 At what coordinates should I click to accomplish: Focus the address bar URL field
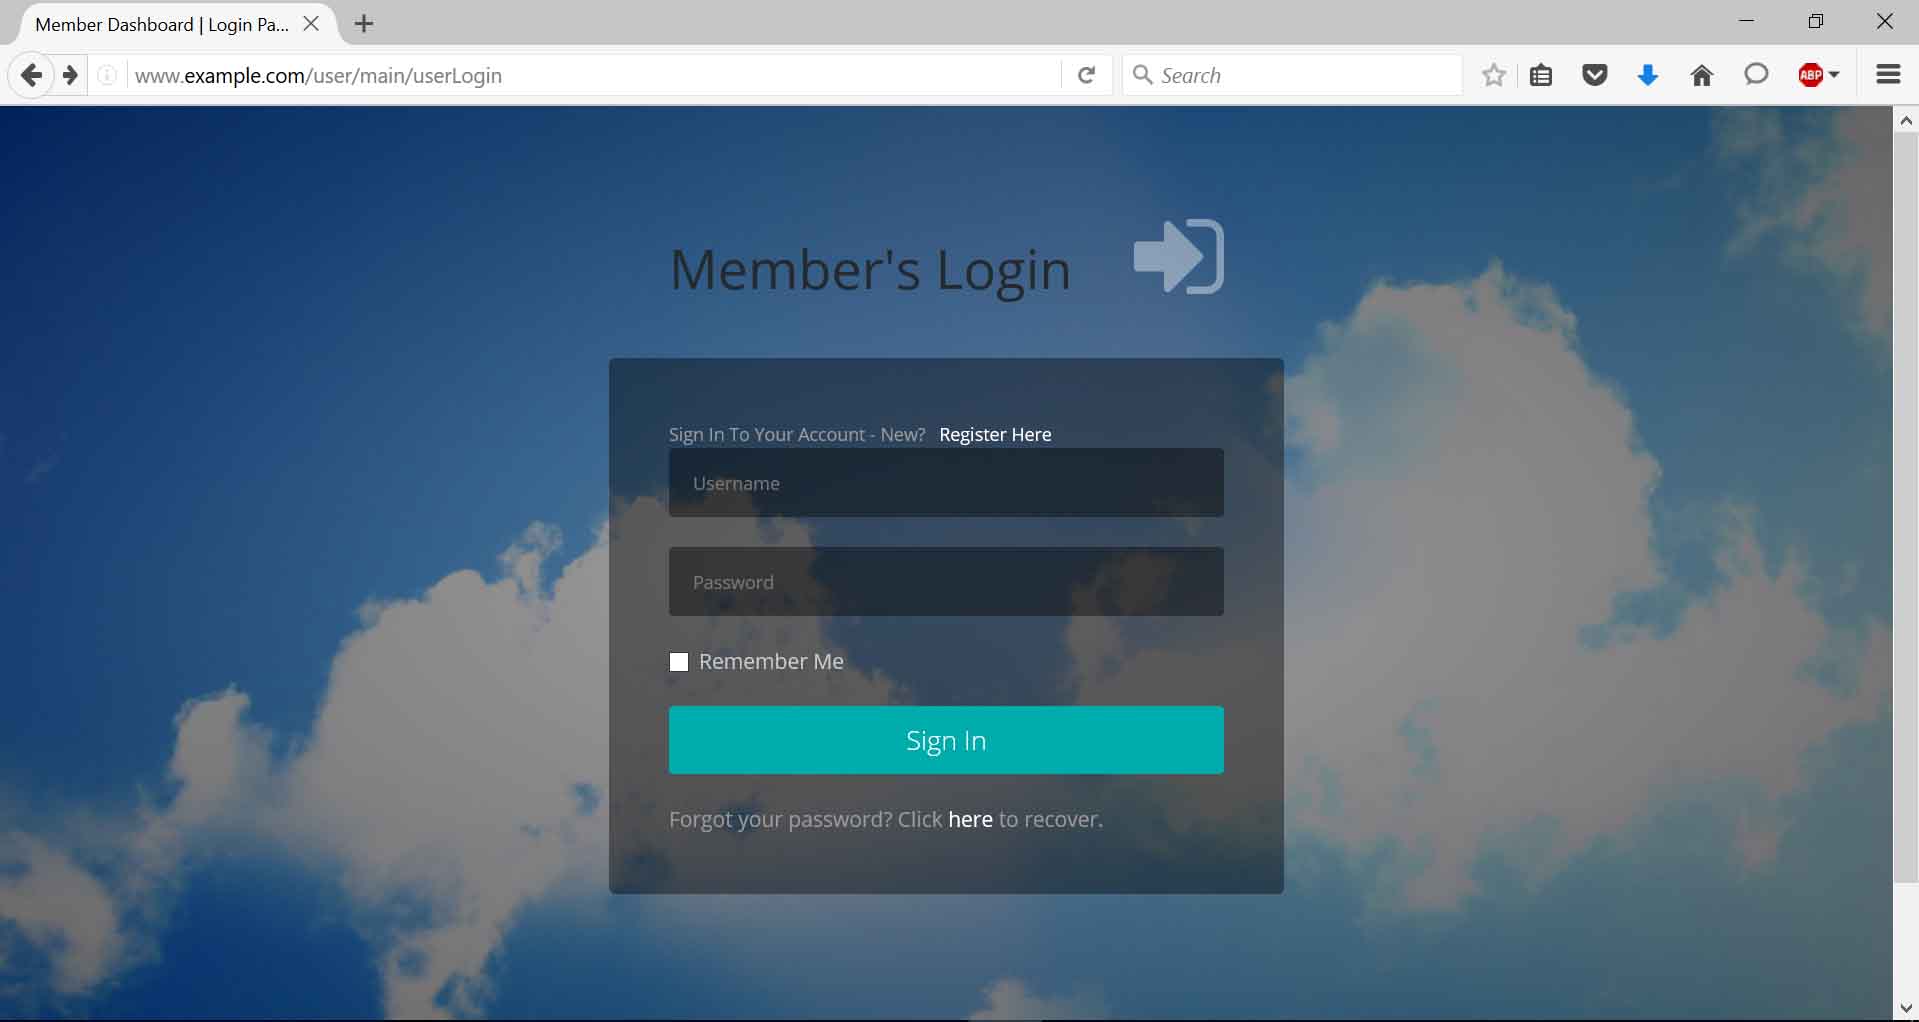click(595, 75)
